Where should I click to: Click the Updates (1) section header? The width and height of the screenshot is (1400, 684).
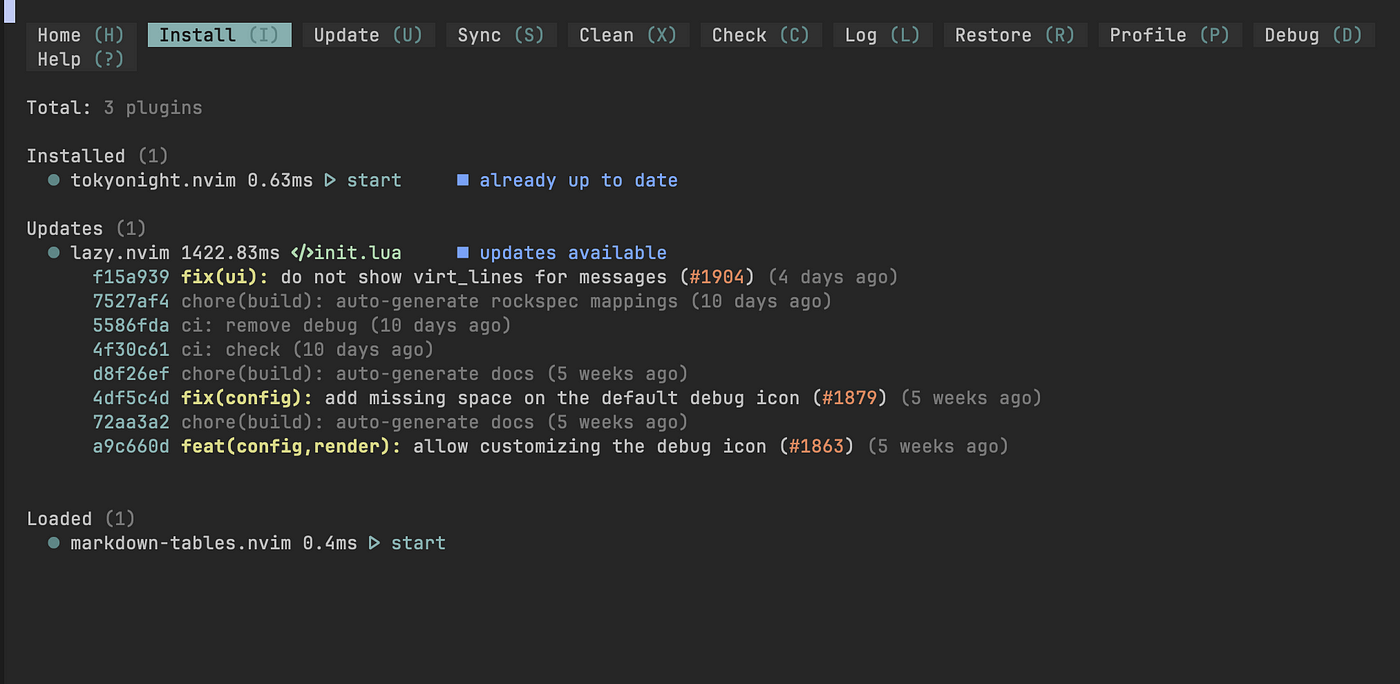(x=87, y=229)
